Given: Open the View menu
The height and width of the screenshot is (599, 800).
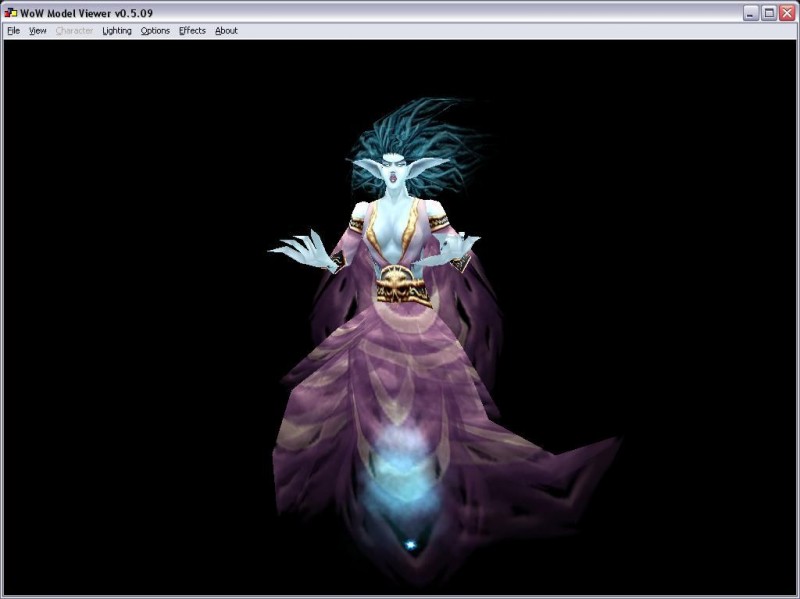Looking at the screenshot, I should (37, 31).
